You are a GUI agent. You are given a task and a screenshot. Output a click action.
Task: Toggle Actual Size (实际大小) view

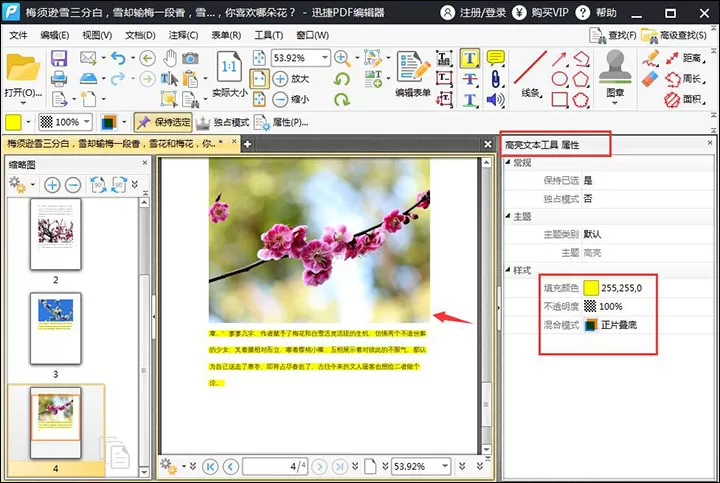(x=229, y=73)
